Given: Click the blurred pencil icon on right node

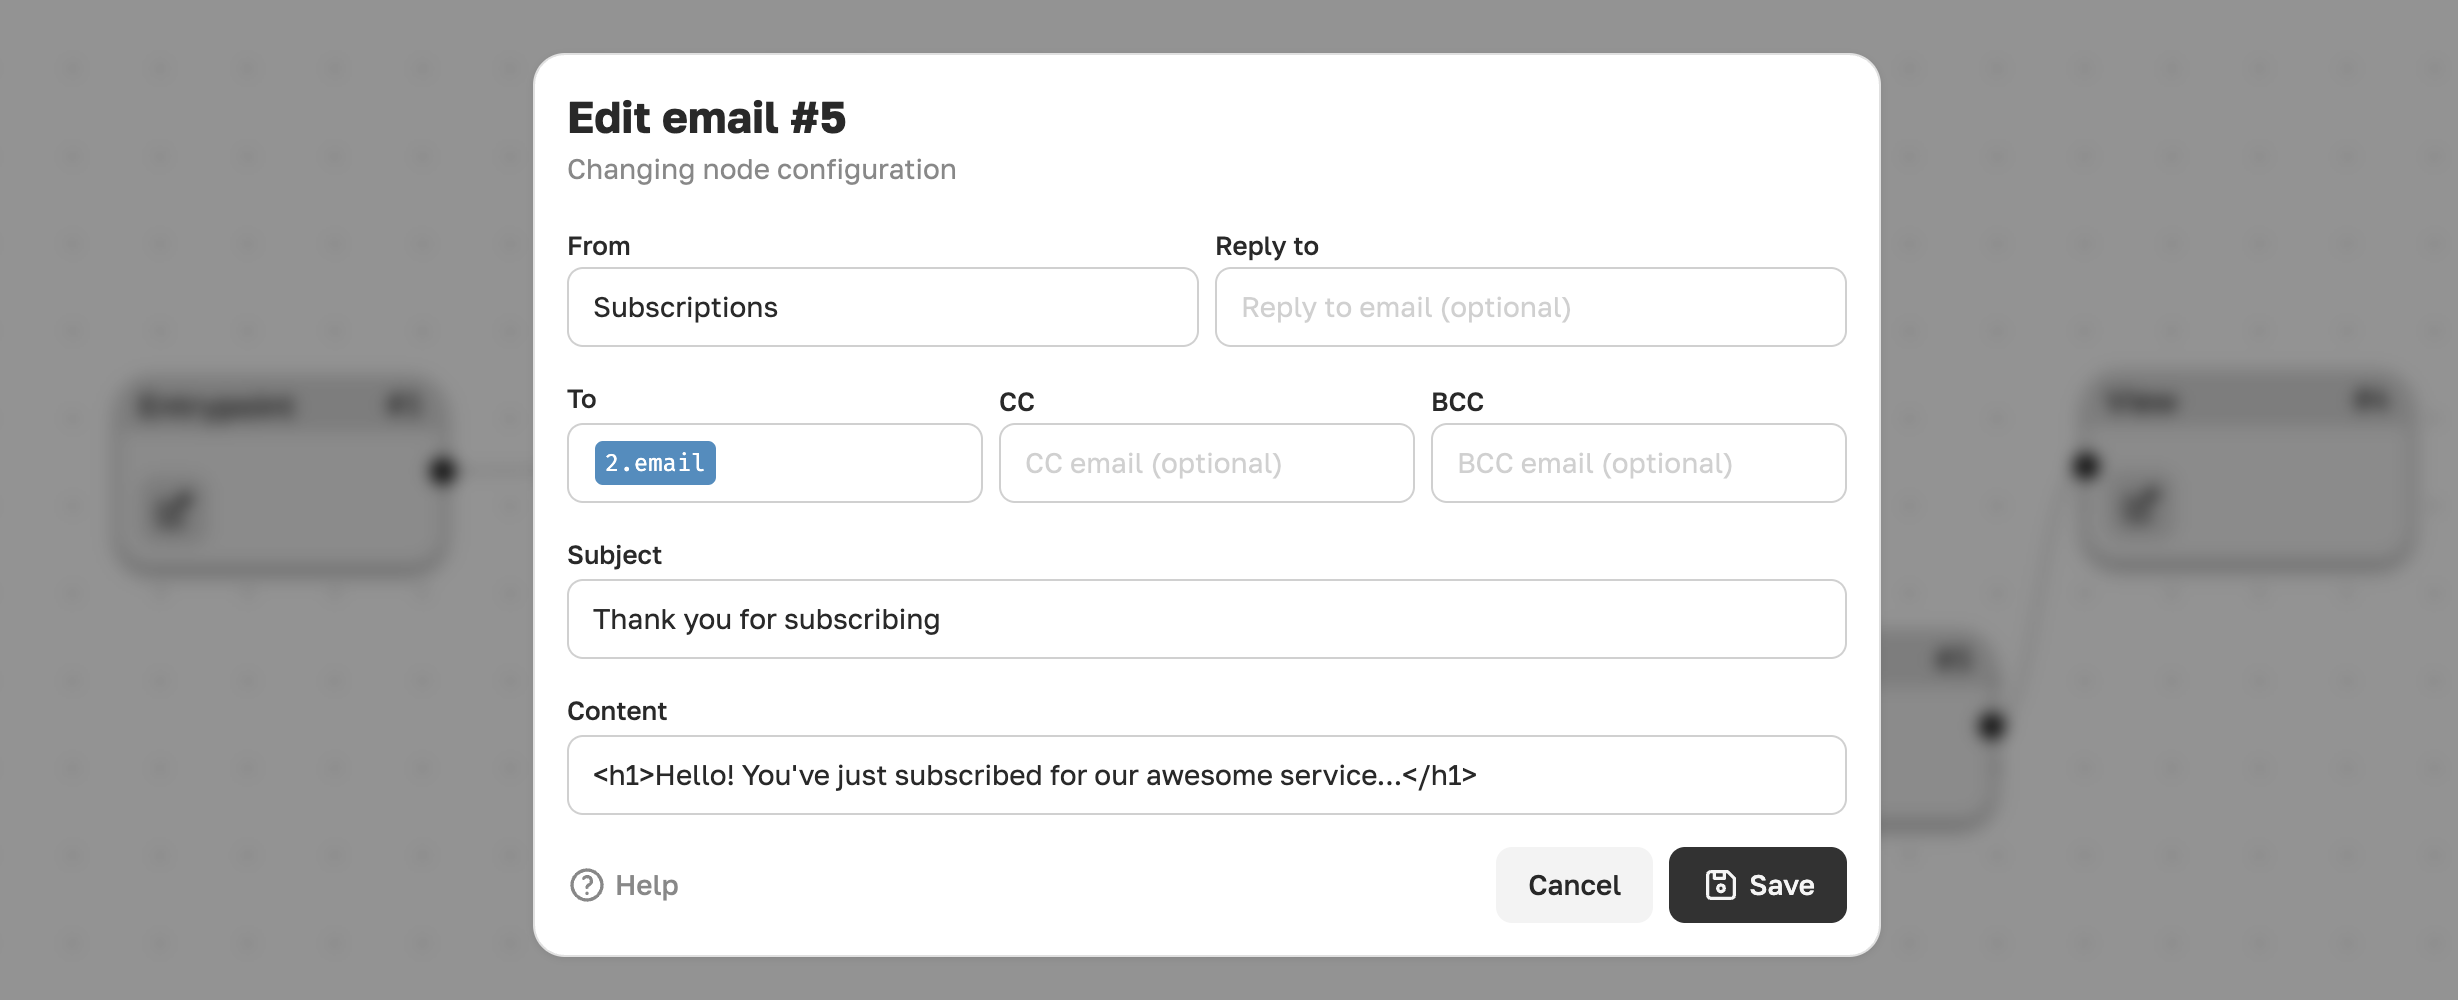Looking at the screenshot, I should [2140, 505].
